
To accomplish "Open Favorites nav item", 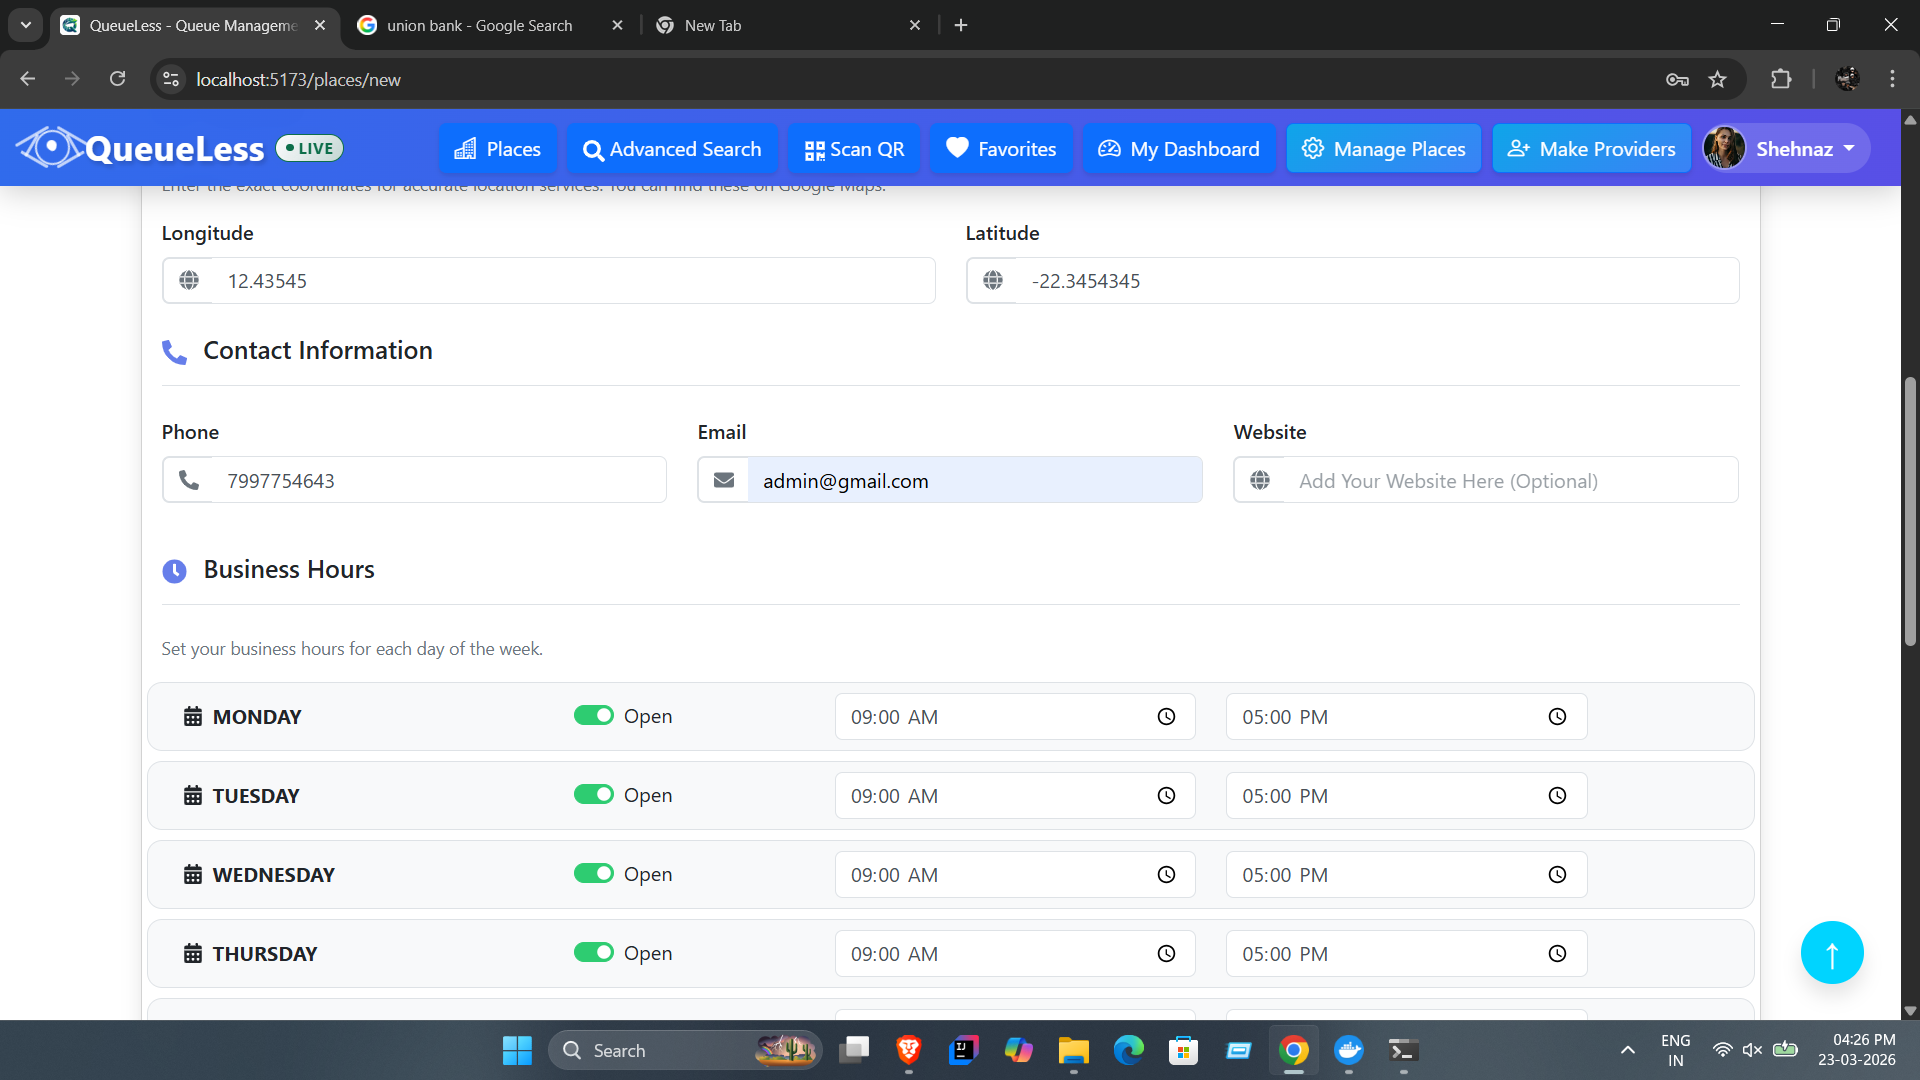I will 1001,149.
